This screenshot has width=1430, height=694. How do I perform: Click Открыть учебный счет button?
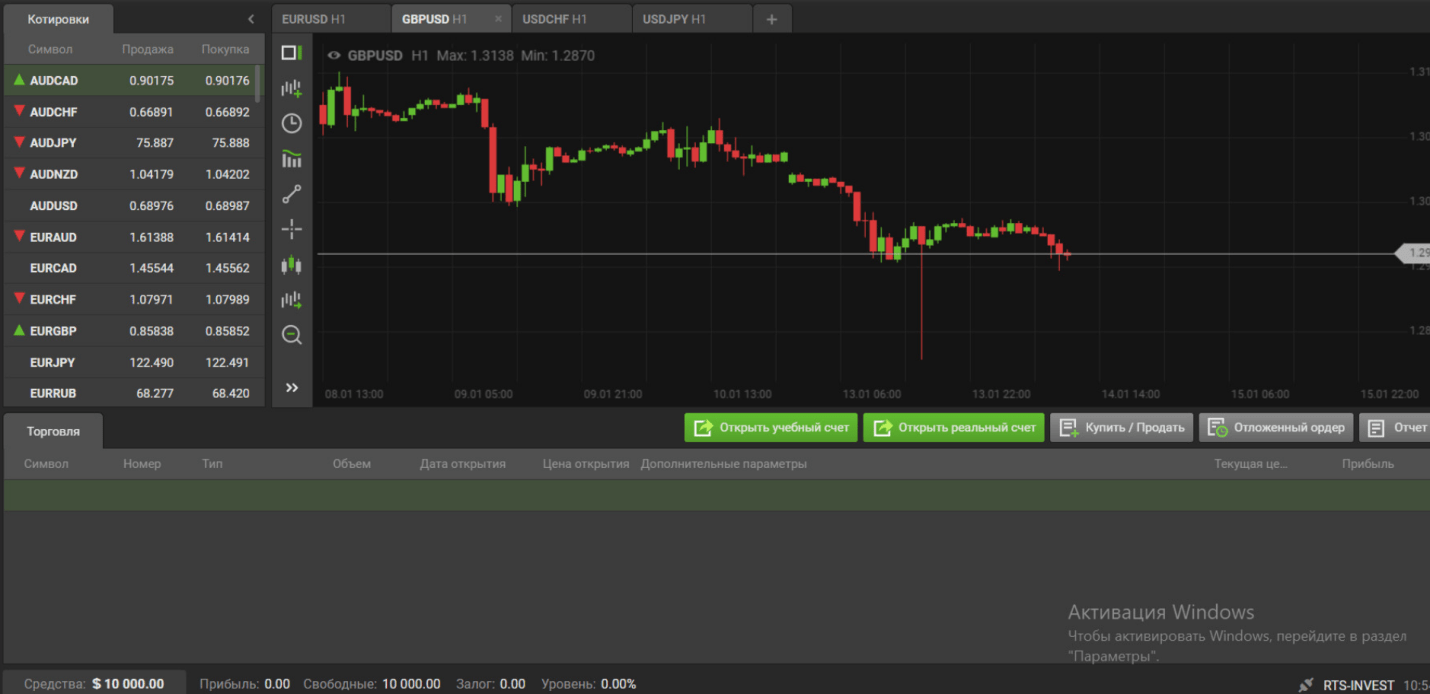pyautogui.click(x=771, y=427)
